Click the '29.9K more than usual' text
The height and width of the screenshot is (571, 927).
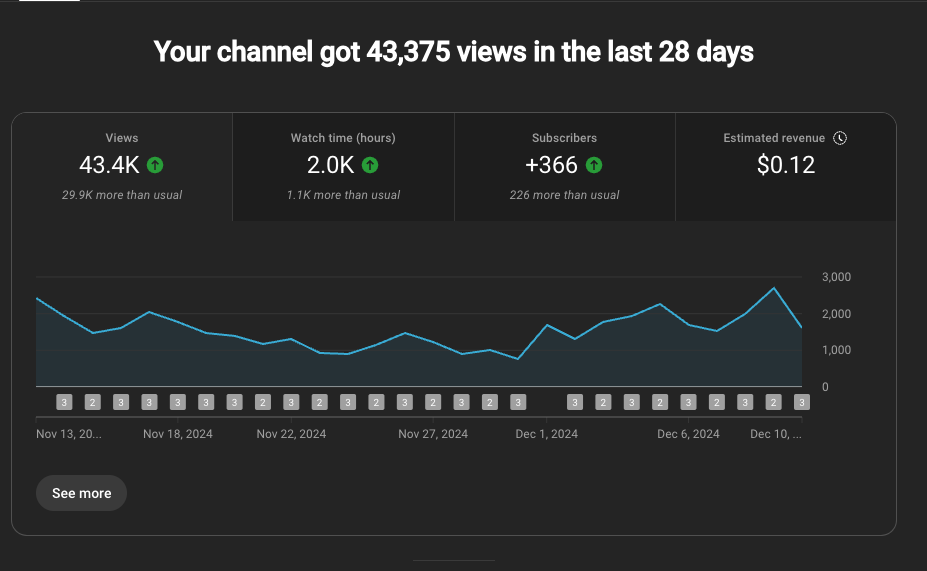(x=122, y=195)
